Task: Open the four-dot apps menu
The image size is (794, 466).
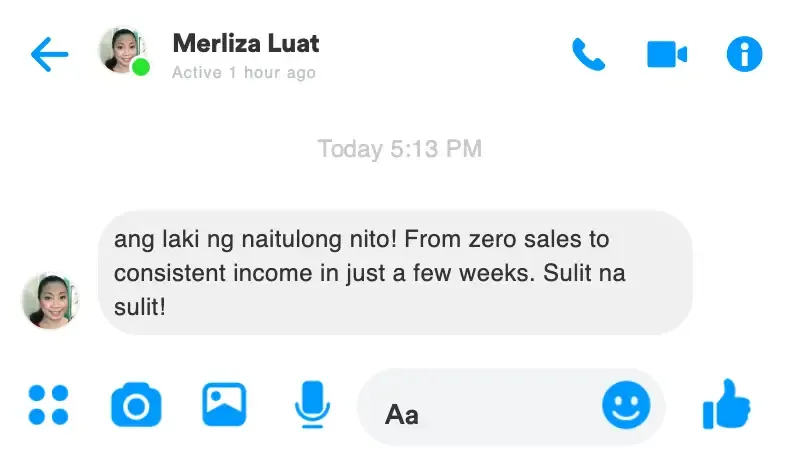Action: click(48, 404)
